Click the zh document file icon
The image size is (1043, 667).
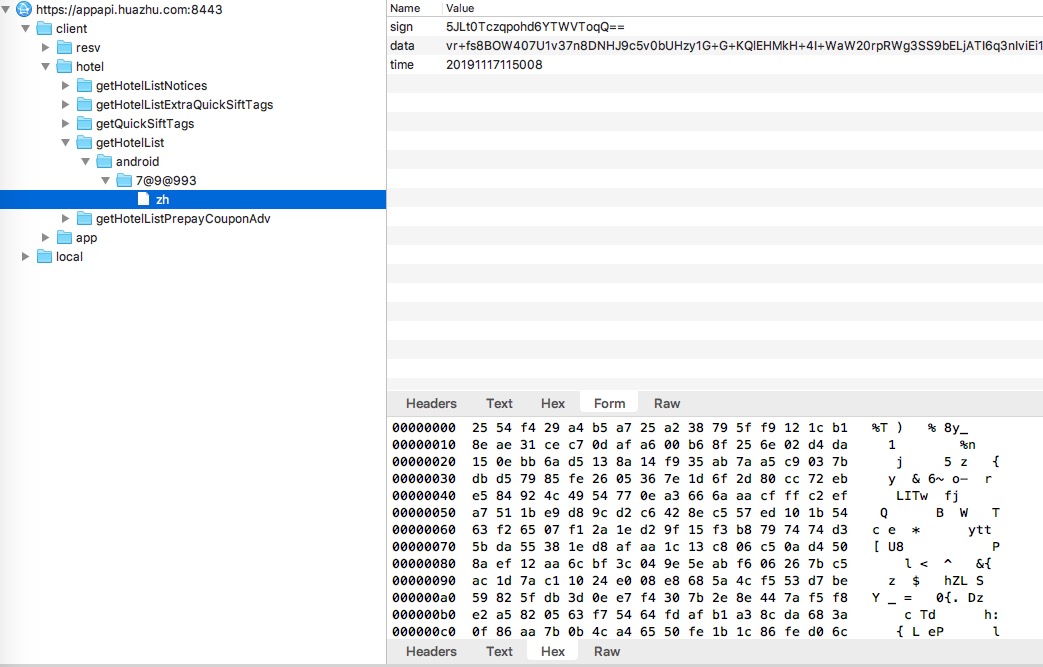(143, 199)
